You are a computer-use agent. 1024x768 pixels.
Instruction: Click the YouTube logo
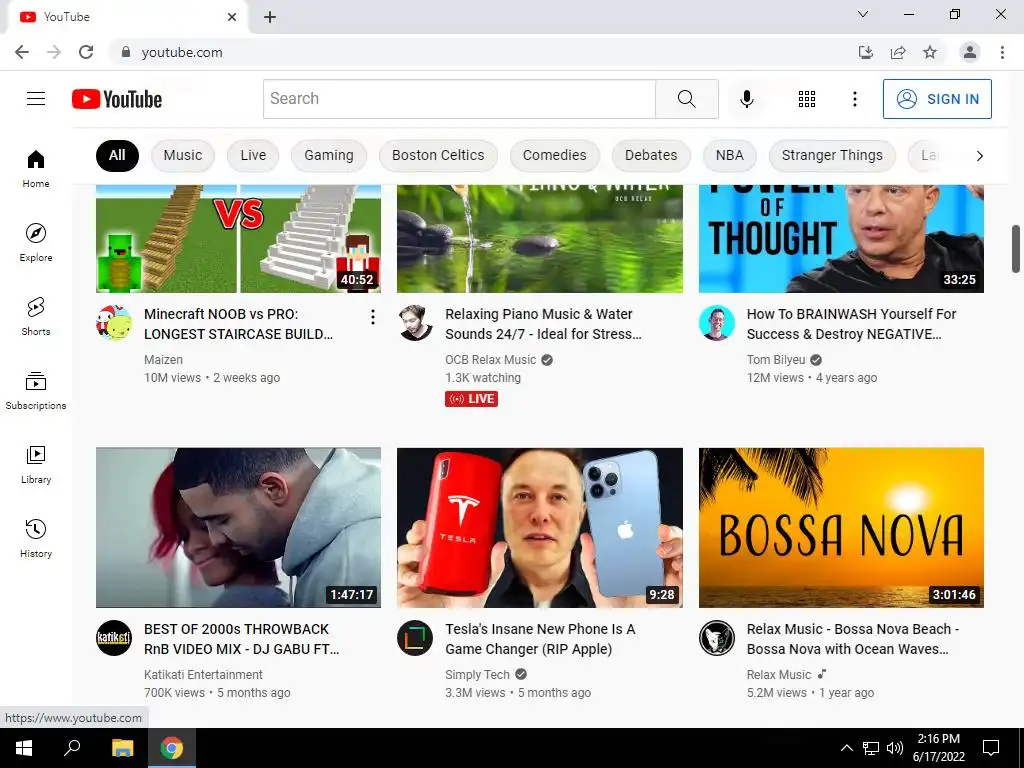coord(117,99)
